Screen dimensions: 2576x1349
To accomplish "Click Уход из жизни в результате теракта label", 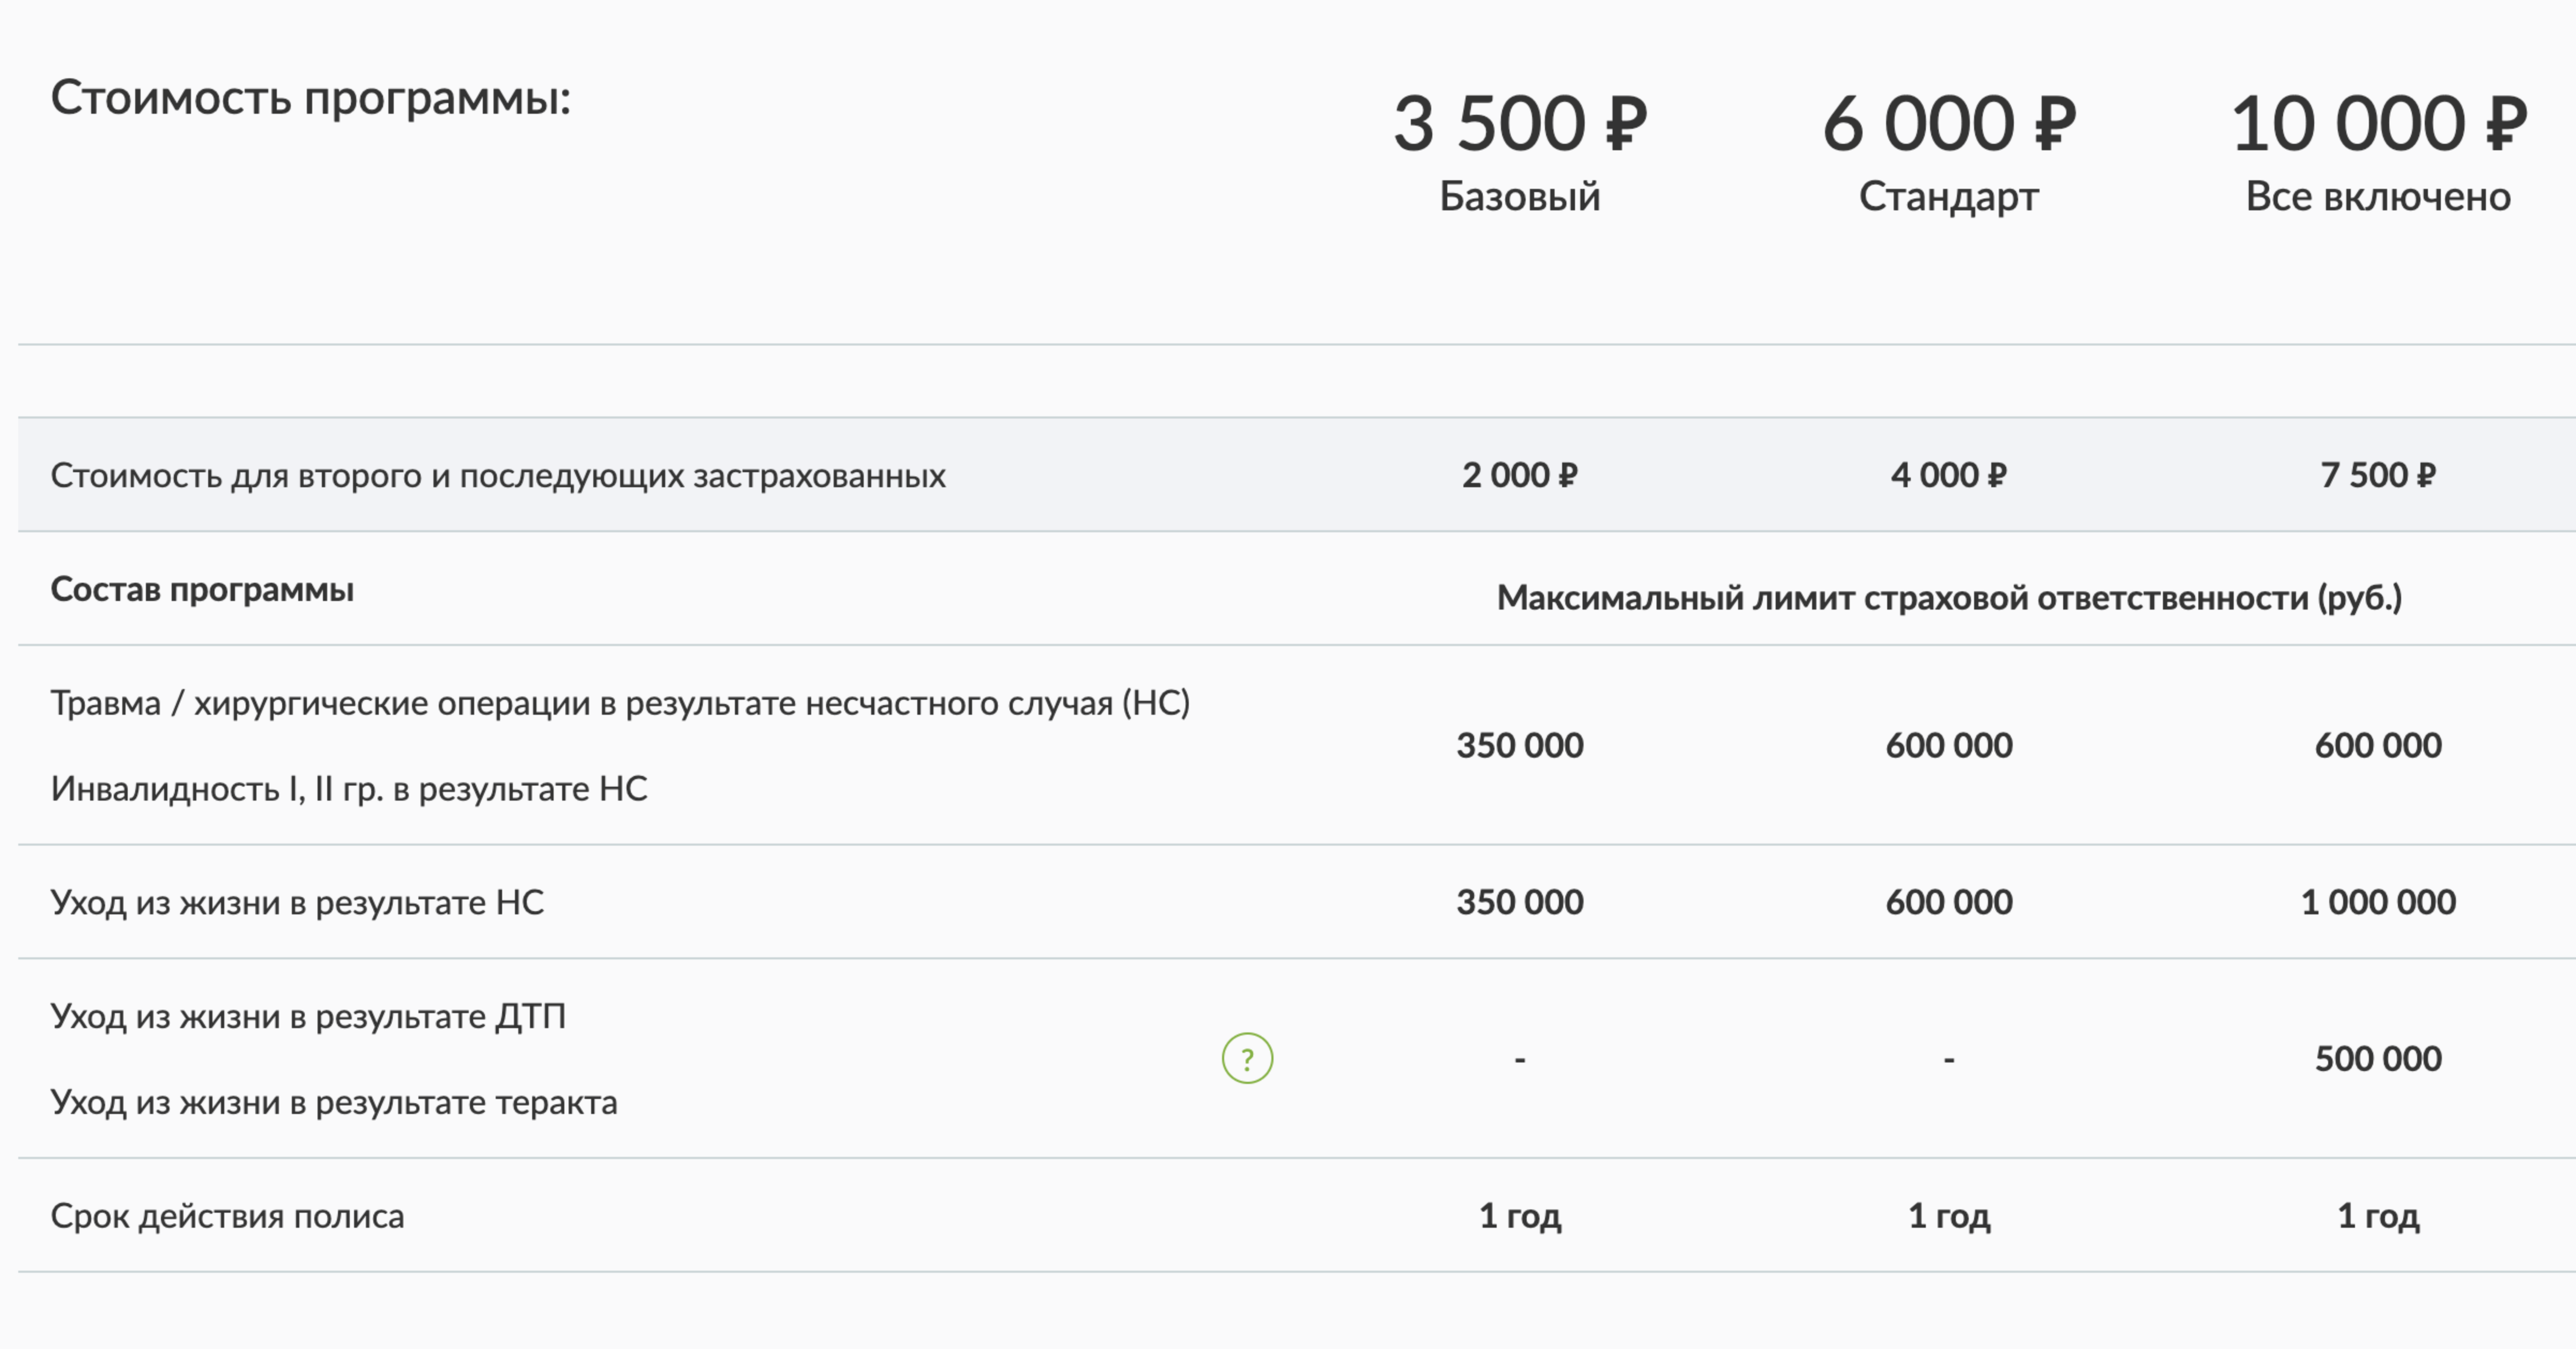I will click(x=334, y=1103).
